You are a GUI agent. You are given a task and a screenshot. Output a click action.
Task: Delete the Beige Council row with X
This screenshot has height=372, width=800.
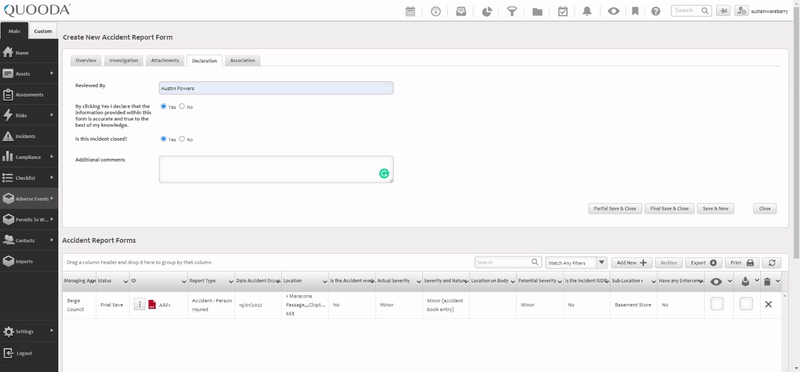click(x=768, y=304)
